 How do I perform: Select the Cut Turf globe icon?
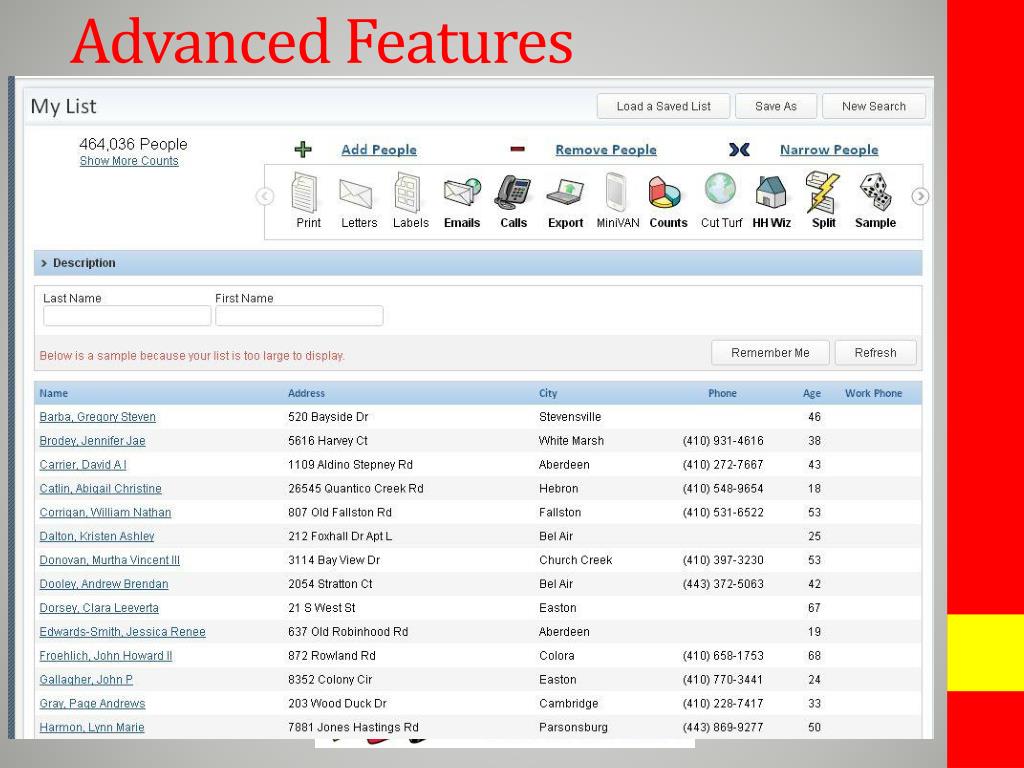(x=720, y=189)
